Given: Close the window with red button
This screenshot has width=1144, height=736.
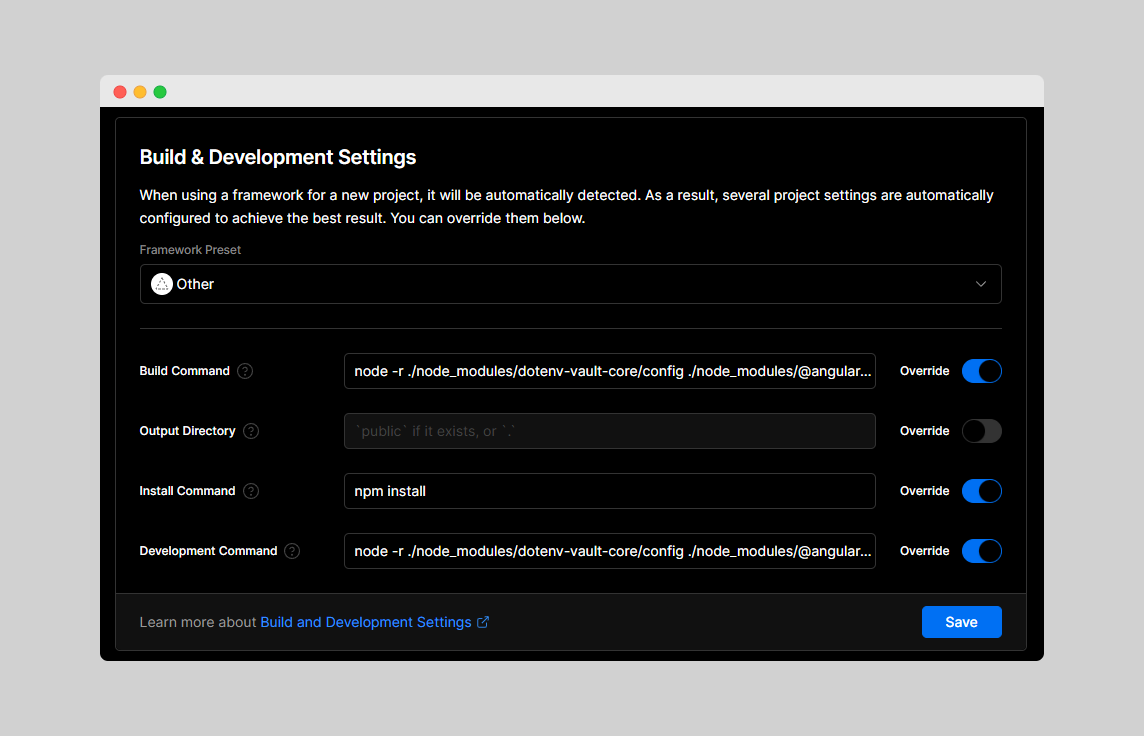Looking at the screenshot, I should click(x=120, y=92).
